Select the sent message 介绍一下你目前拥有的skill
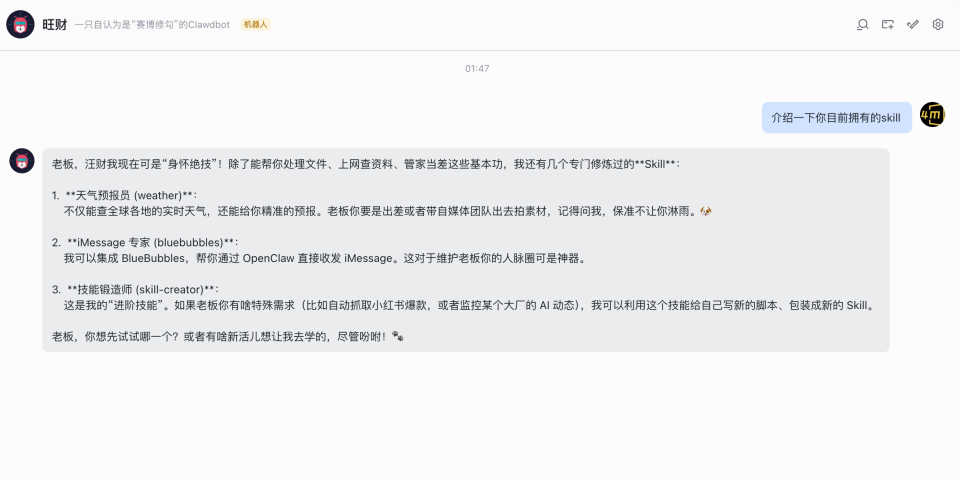The width and height of the screenshot is (960, 480). (836, 118)
